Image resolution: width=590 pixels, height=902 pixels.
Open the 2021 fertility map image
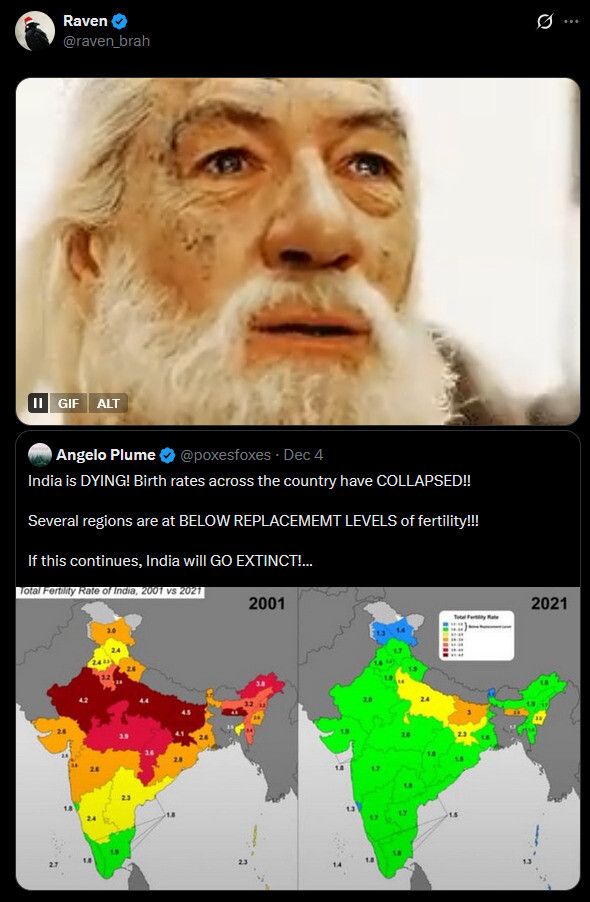coord(439,738)
